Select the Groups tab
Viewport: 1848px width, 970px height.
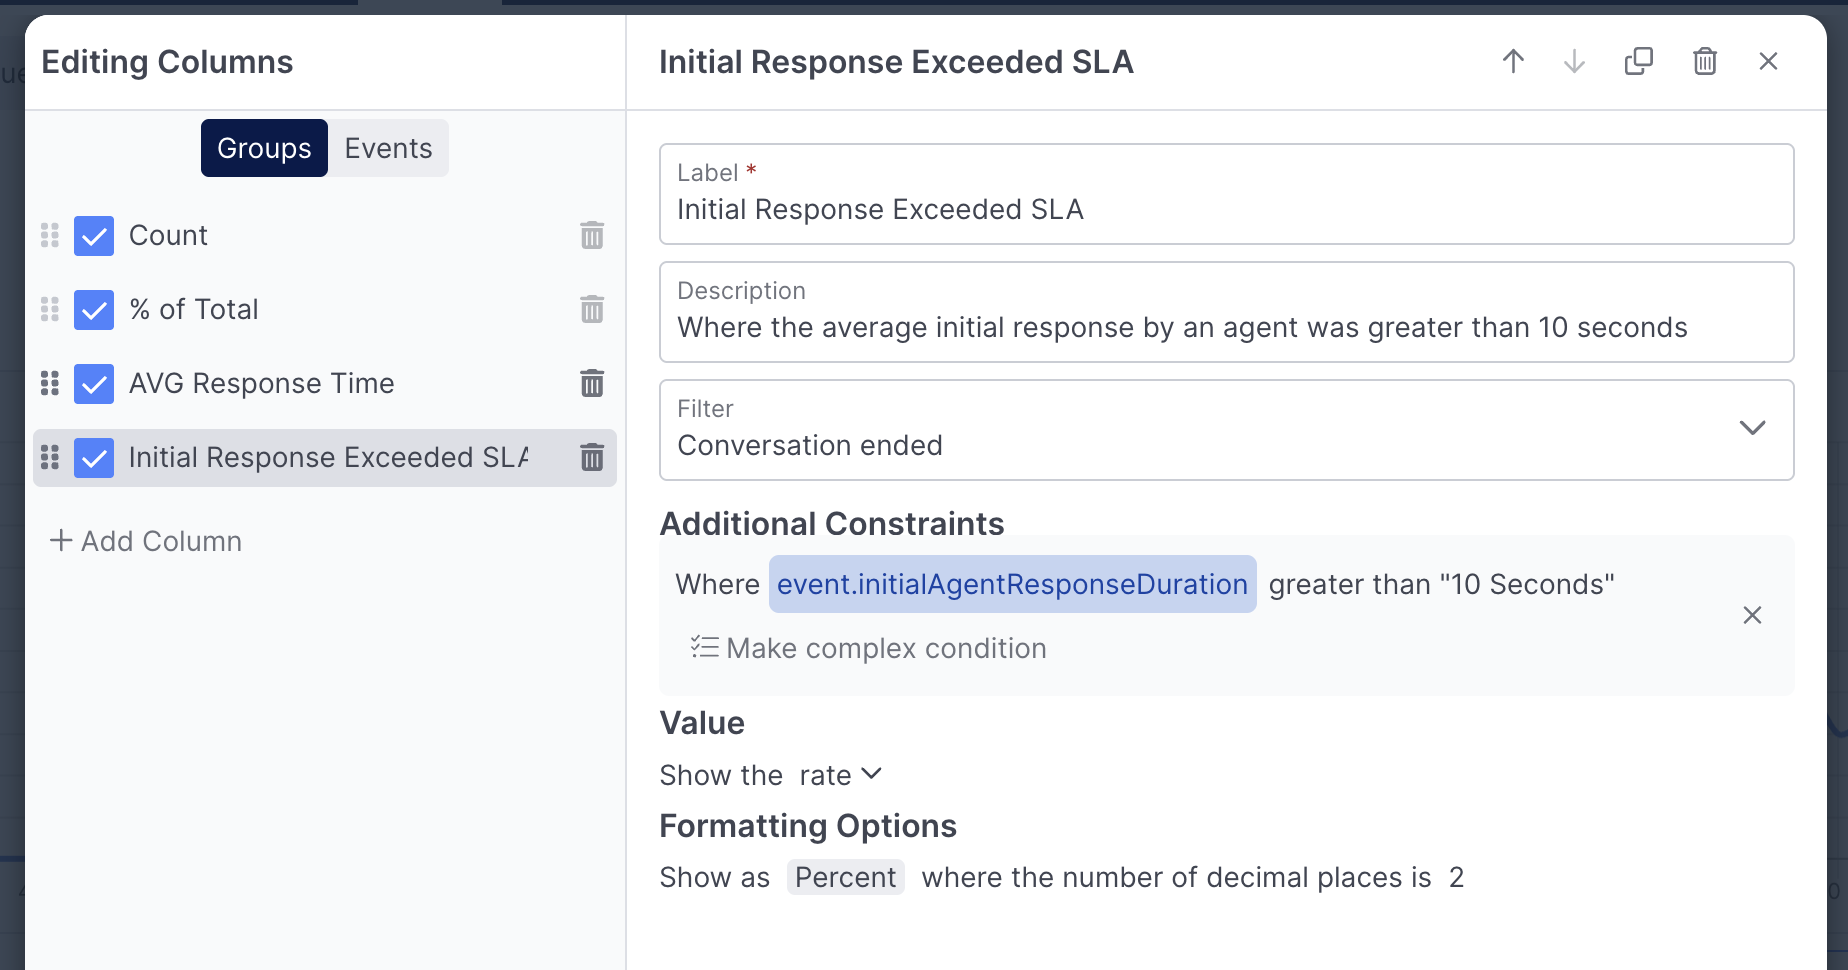coord(264,148)
